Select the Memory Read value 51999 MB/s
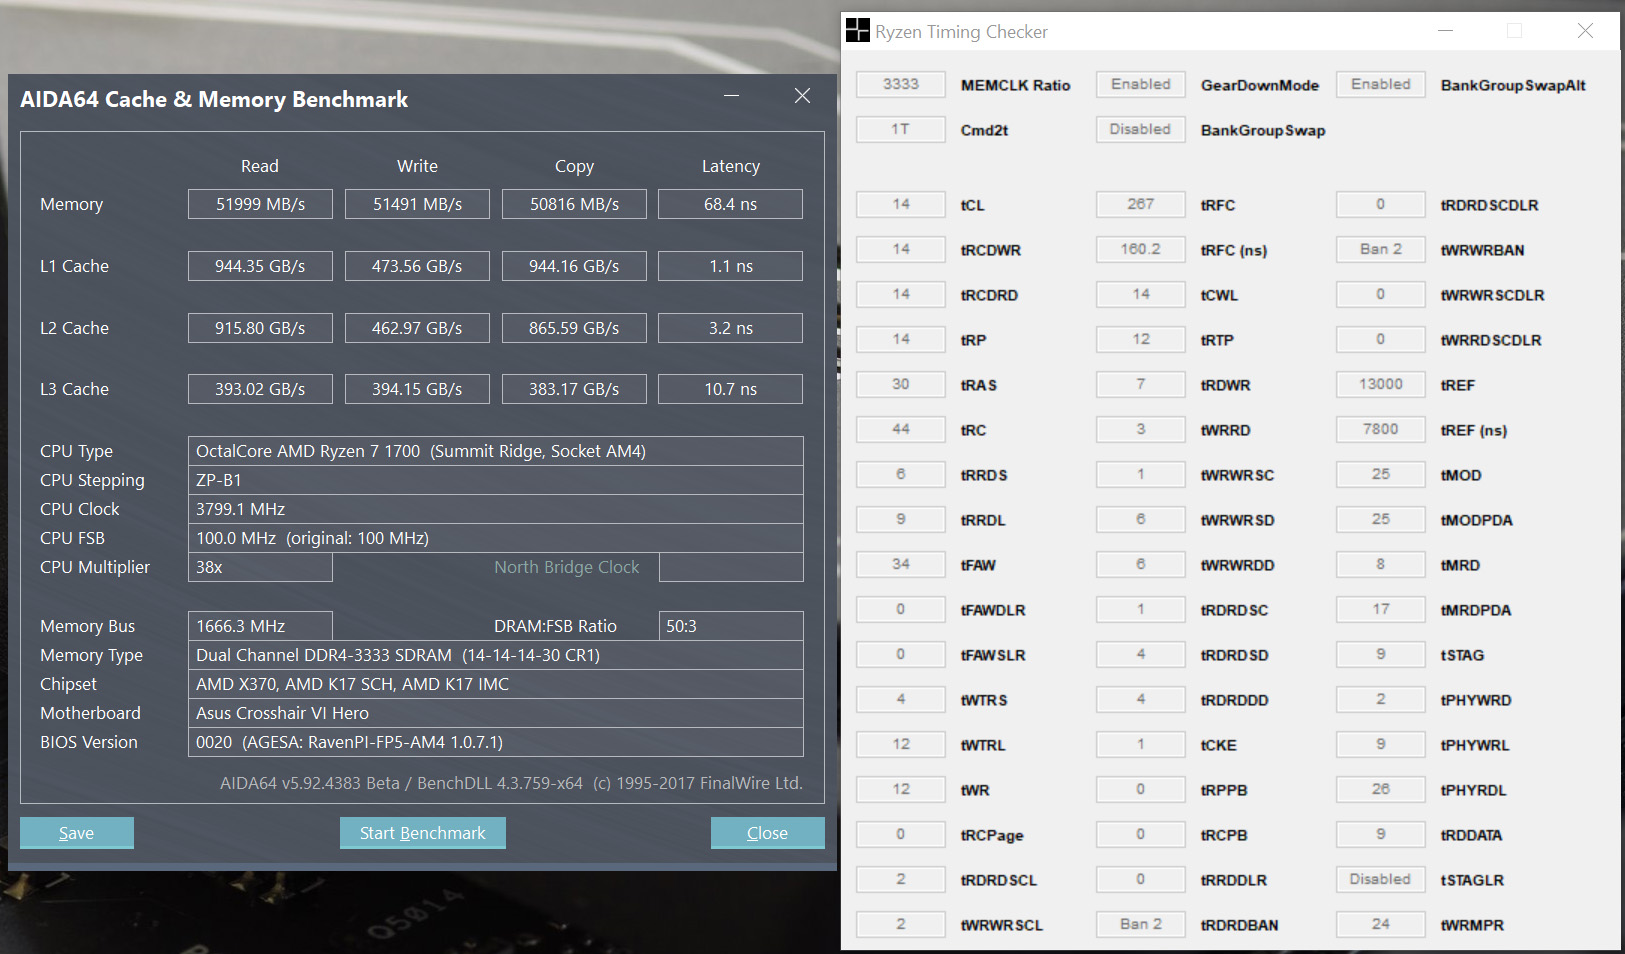 point(260,204)
